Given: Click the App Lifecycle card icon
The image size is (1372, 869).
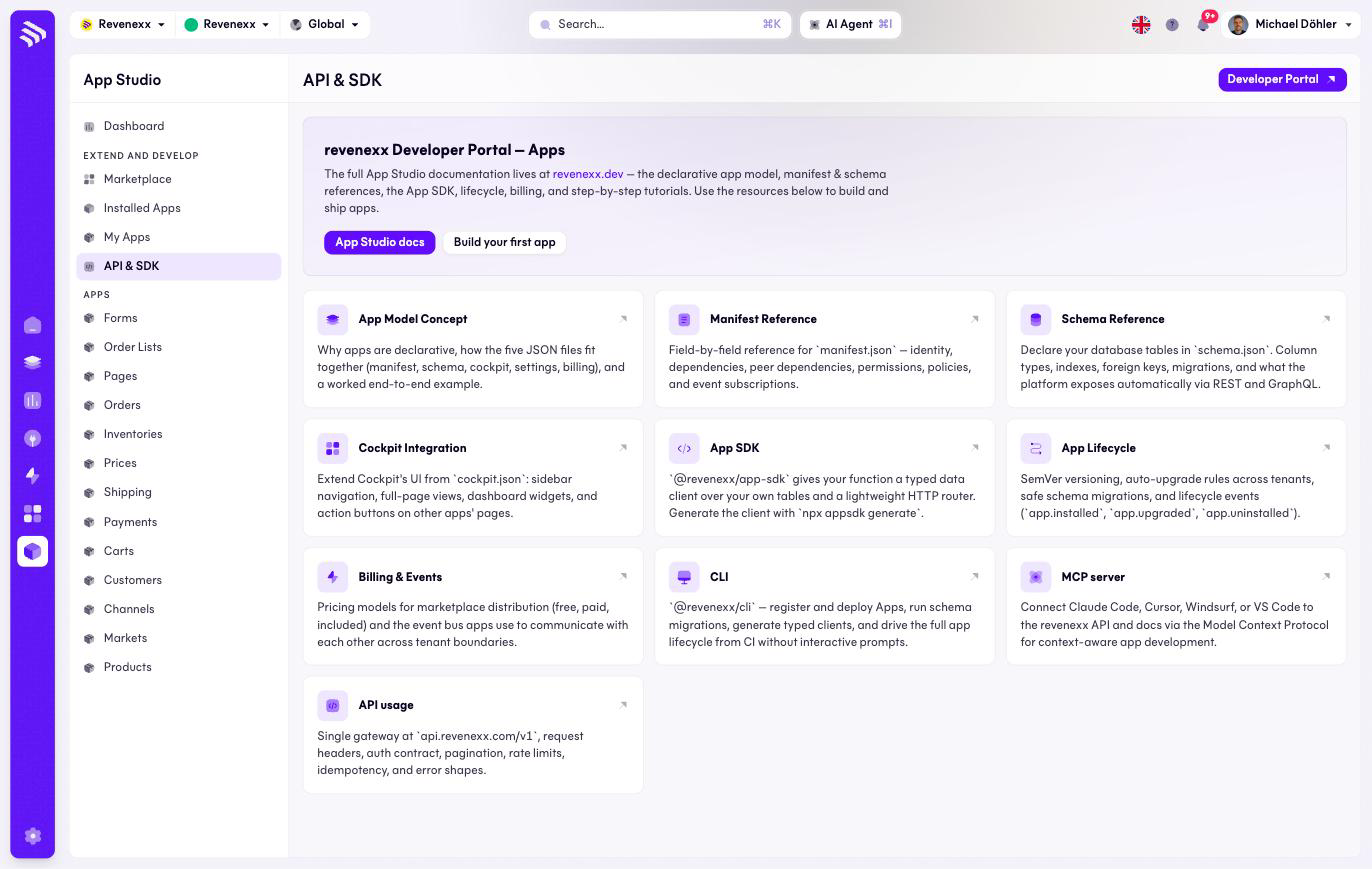Looking at the screenshot, I should [1036, 448].
